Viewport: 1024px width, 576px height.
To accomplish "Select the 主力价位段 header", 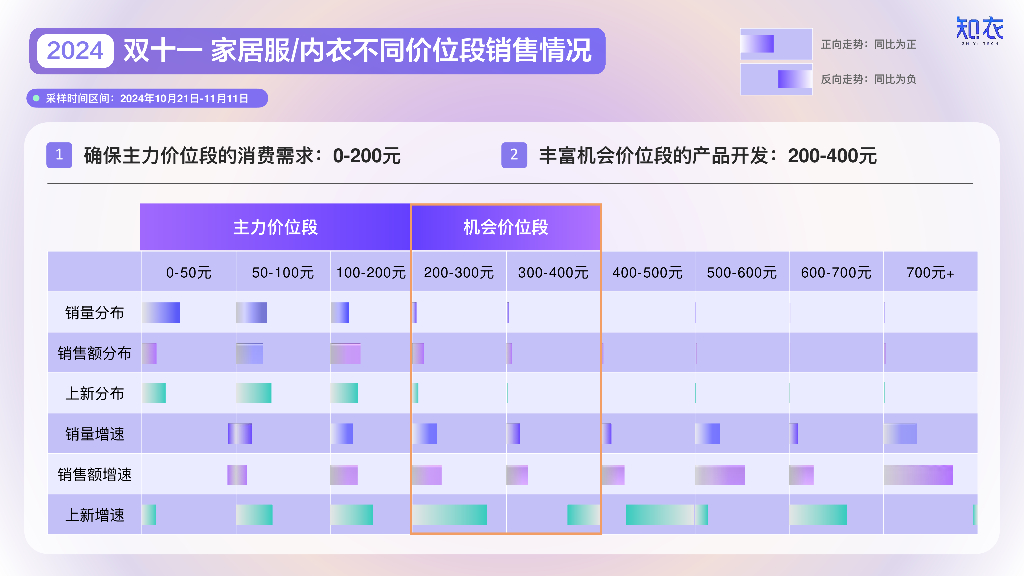I will click(276, 227).
